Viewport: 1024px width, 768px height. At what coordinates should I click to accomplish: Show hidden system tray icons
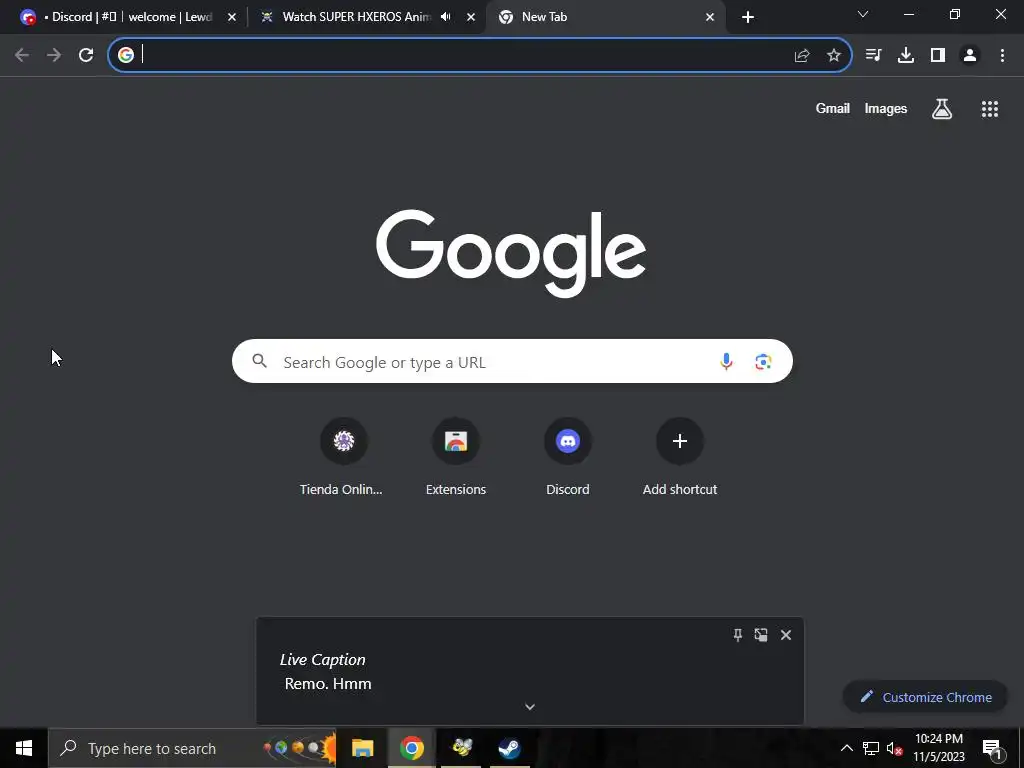coord(846,748)
